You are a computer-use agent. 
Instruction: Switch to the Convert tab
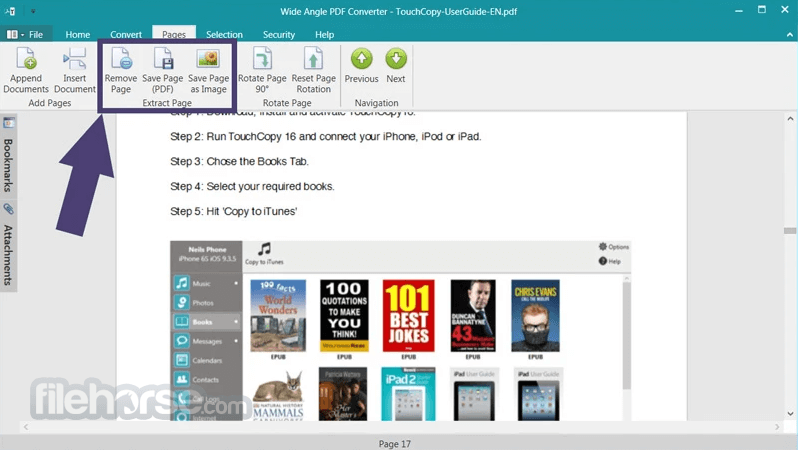point(126,35)
